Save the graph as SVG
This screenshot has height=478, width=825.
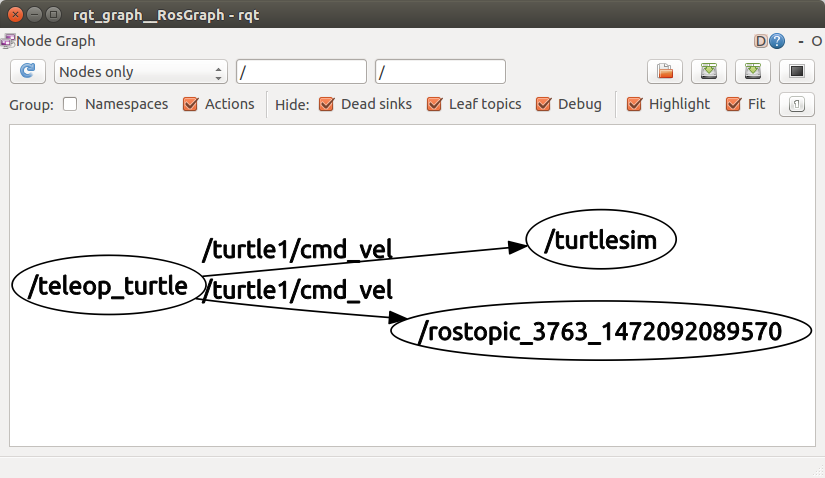[752, 71]
